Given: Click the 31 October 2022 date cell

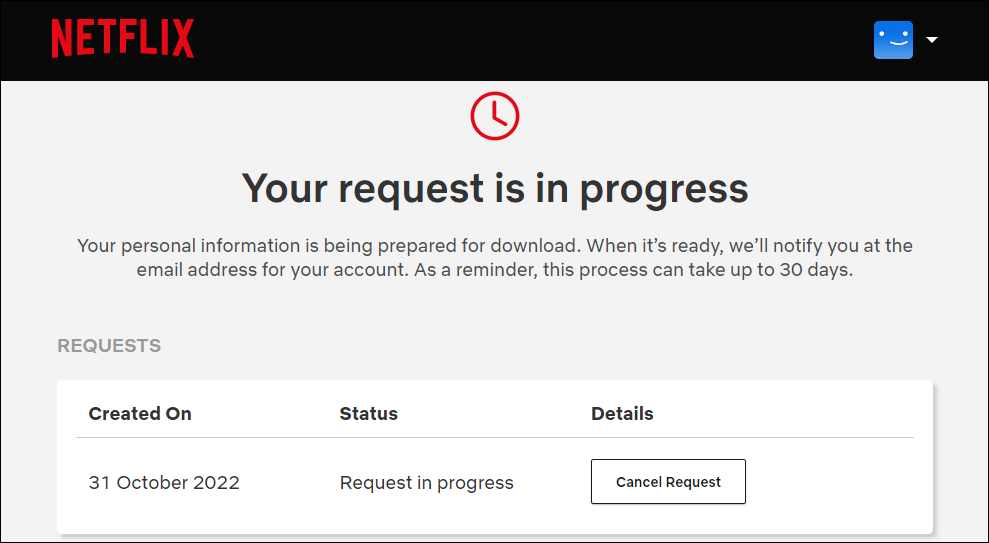Looking at the screenshot, I should [164, 483].
